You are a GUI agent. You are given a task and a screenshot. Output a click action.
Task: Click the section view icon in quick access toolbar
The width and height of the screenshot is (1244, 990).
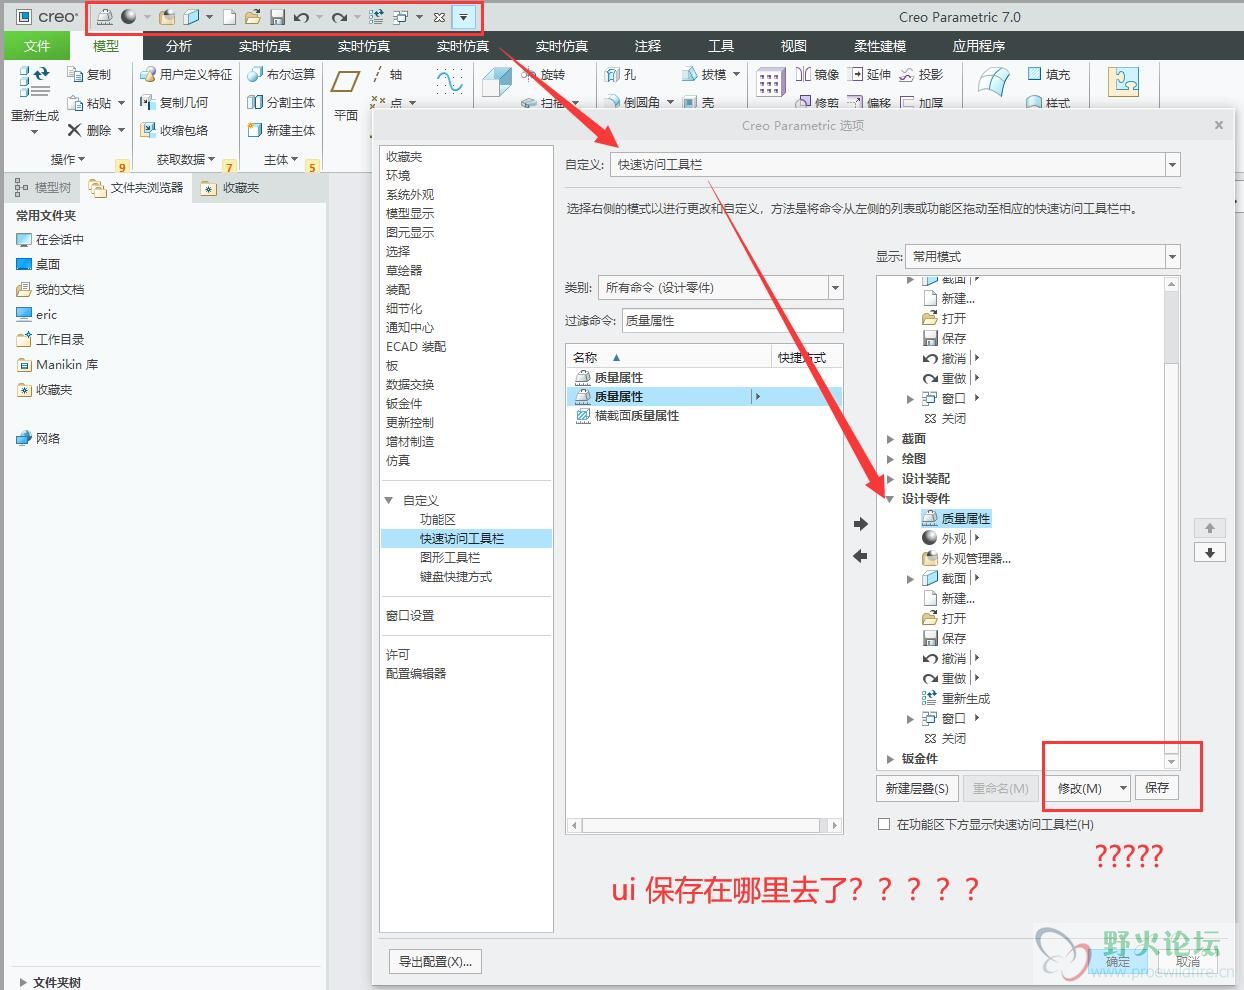pos(192,17)
